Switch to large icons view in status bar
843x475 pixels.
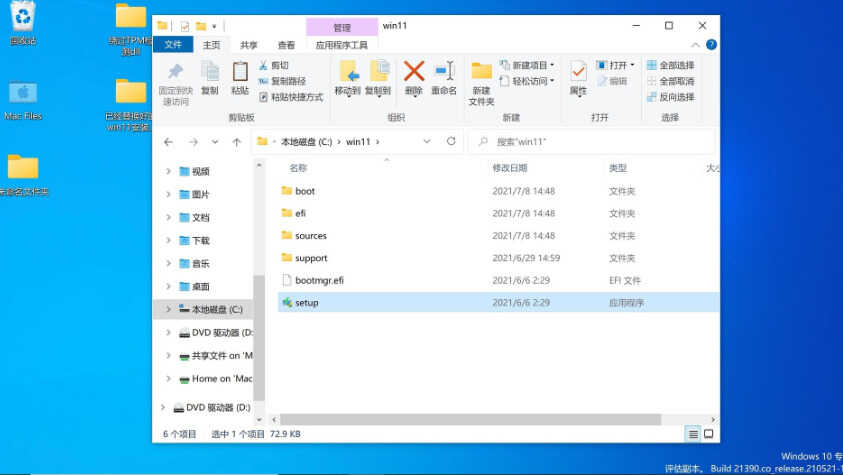tap(709, 434)
